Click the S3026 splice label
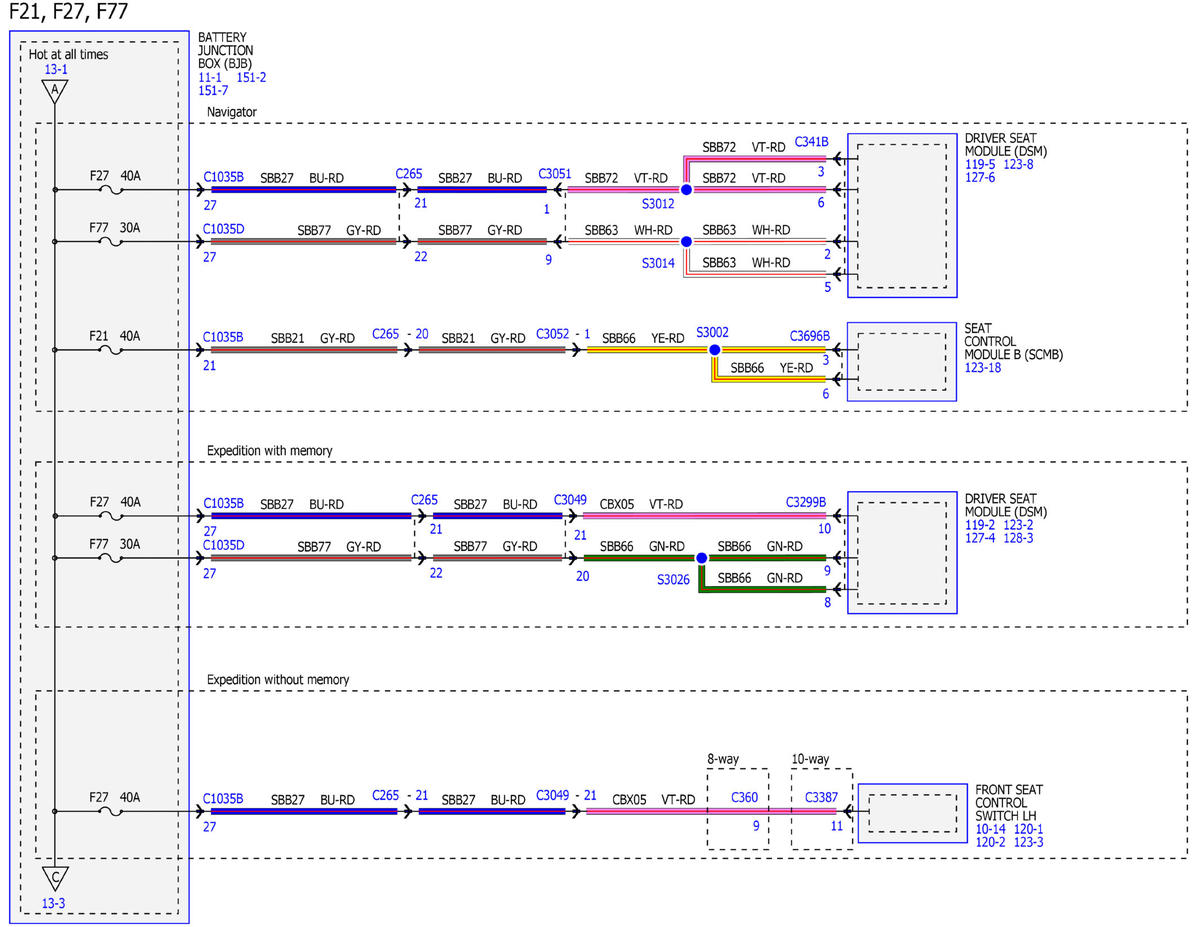The height and width of the screenshot is (927, 1200). pos(674,579)
